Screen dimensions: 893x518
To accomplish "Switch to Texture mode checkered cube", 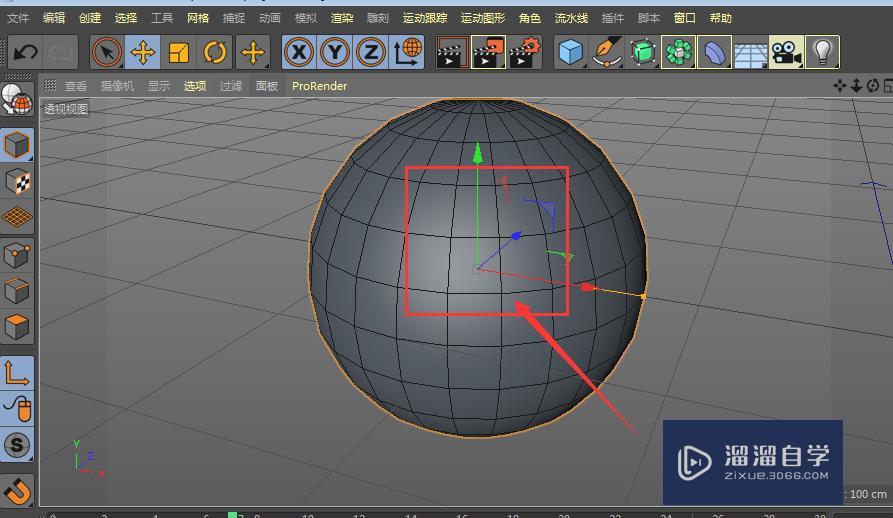I will tap(17, 182).
